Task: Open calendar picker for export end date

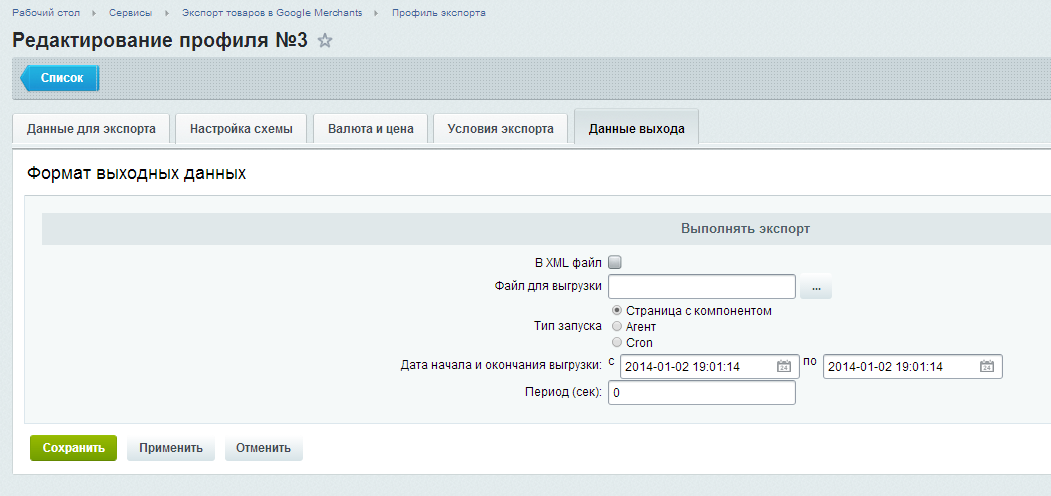Action: click(x=987, y=367)
